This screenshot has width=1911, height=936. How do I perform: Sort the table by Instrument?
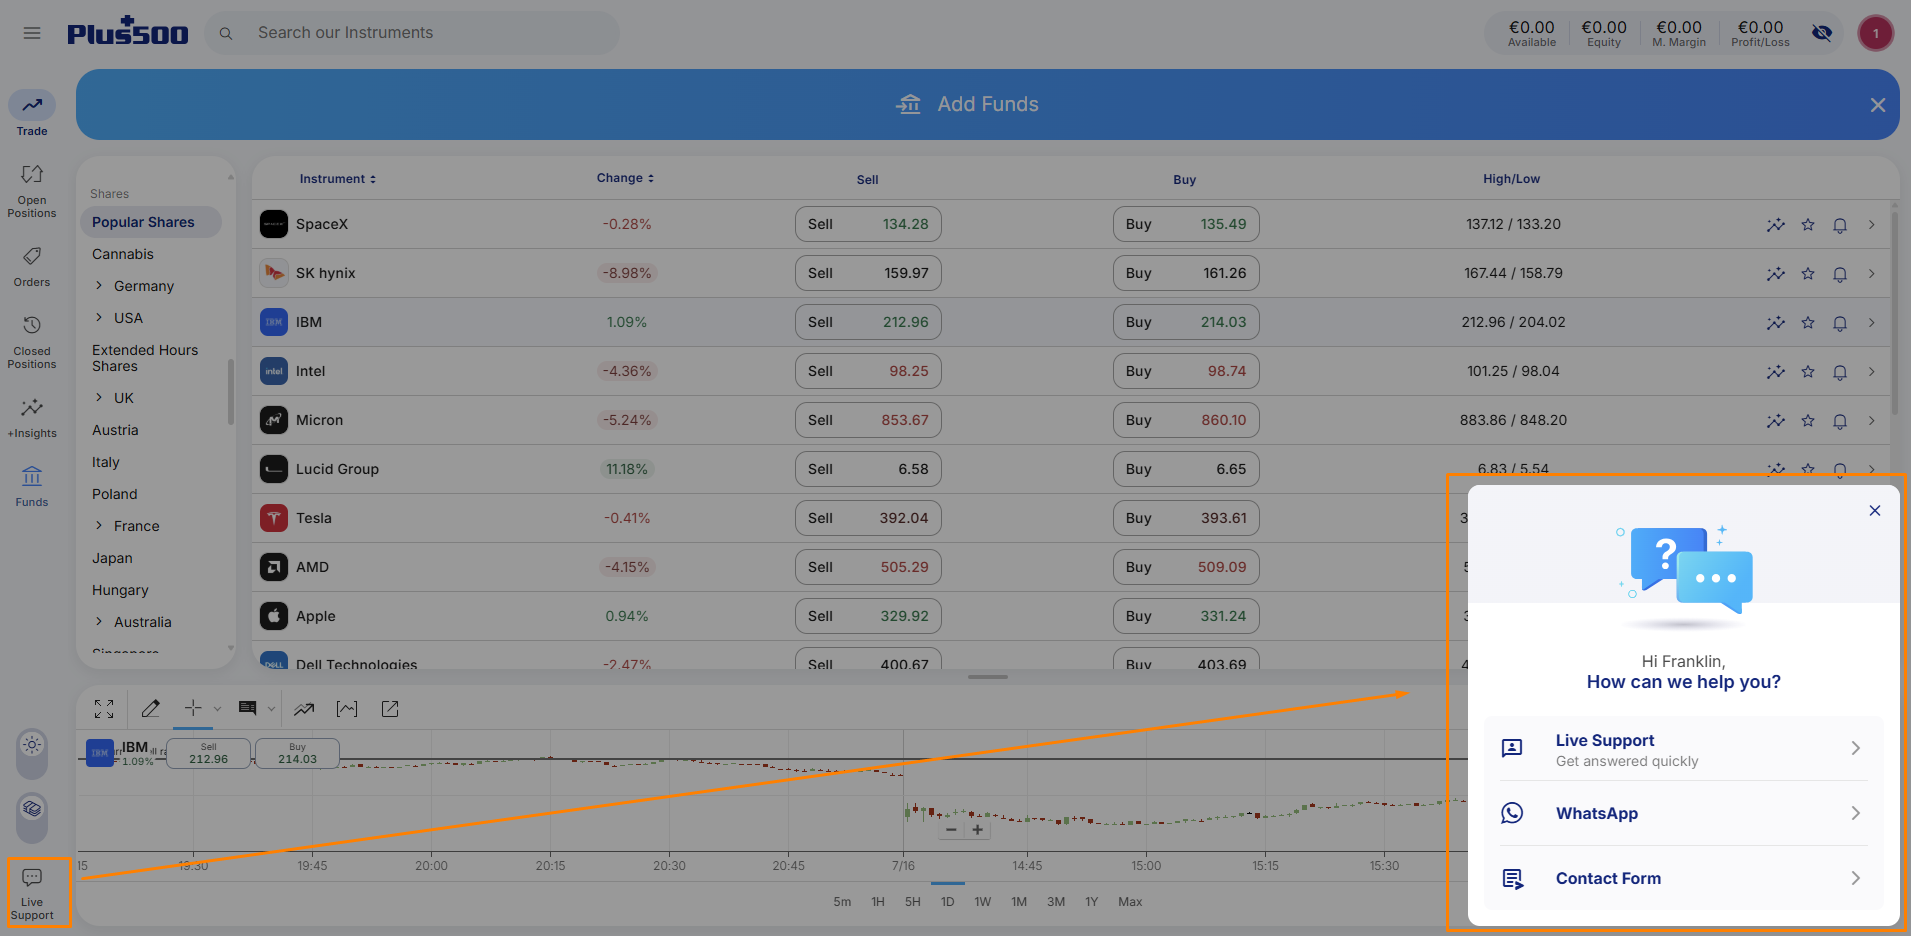coord(338,179)
